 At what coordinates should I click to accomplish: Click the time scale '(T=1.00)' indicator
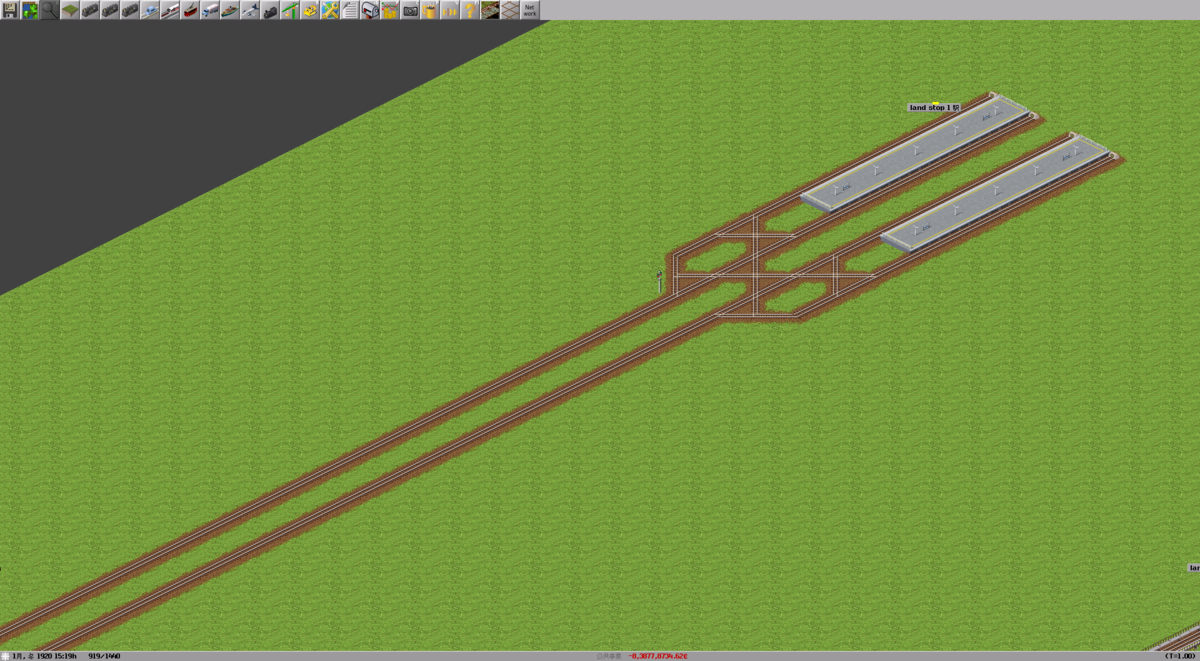pos(1180,656)
